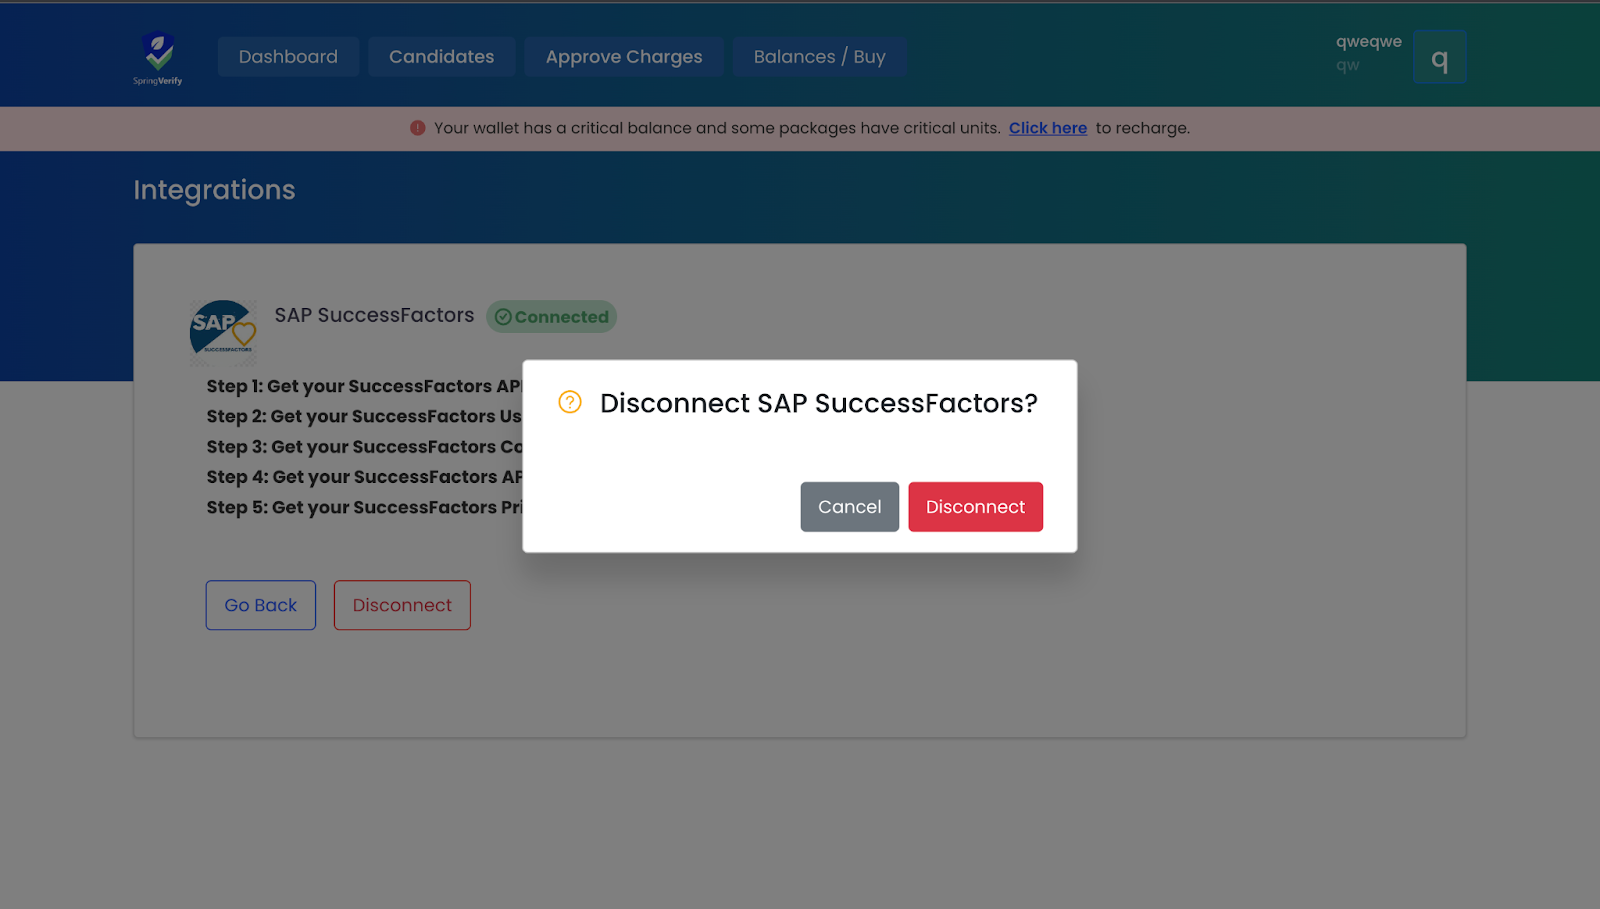The height and width of the screenshot is (909, 1600).
Task: Click the qweqwe account name
Action: (x=1368, y=42)
